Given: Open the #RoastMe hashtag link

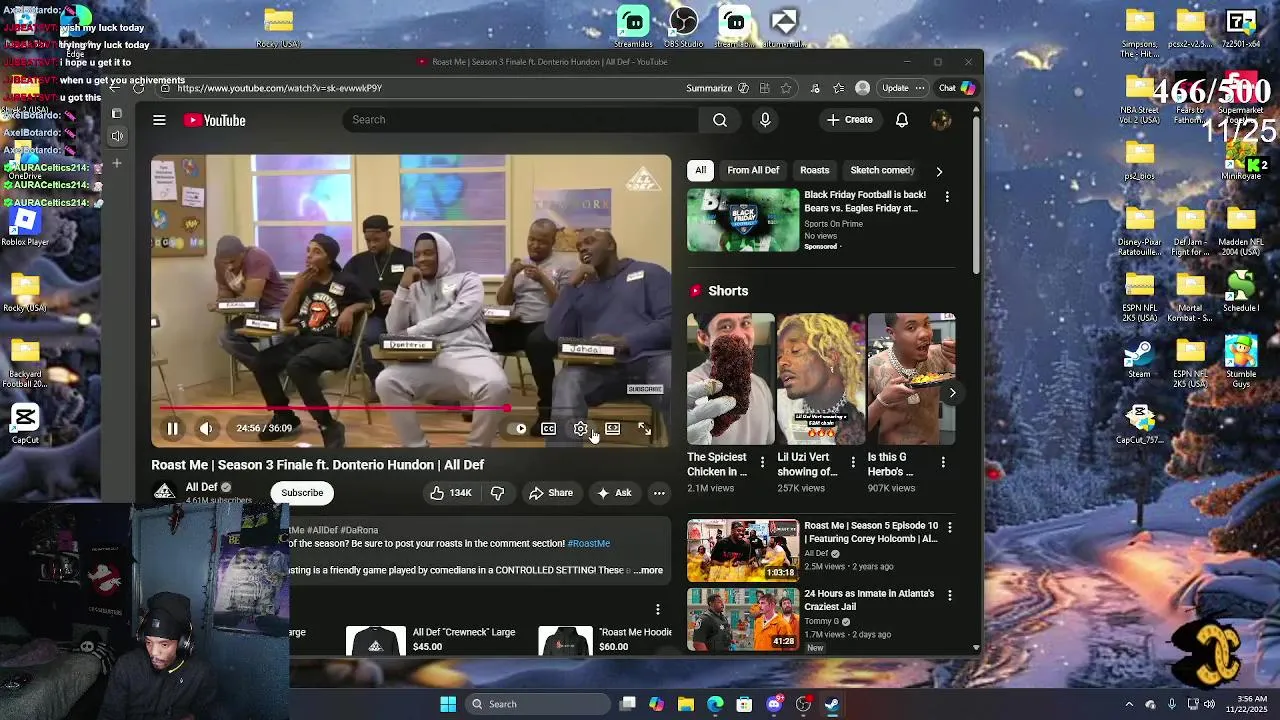Looking at the screenshot, I should [588, 544].
